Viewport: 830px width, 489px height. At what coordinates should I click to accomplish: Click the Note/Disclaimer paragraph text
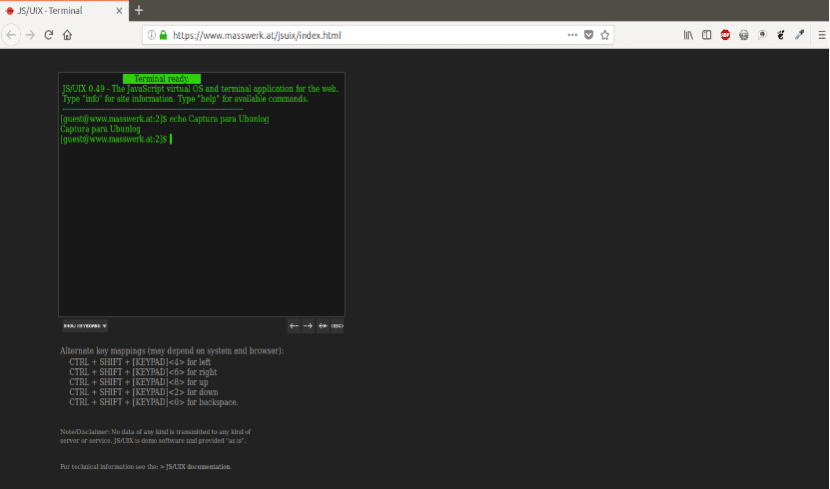(x=155, y=436)
